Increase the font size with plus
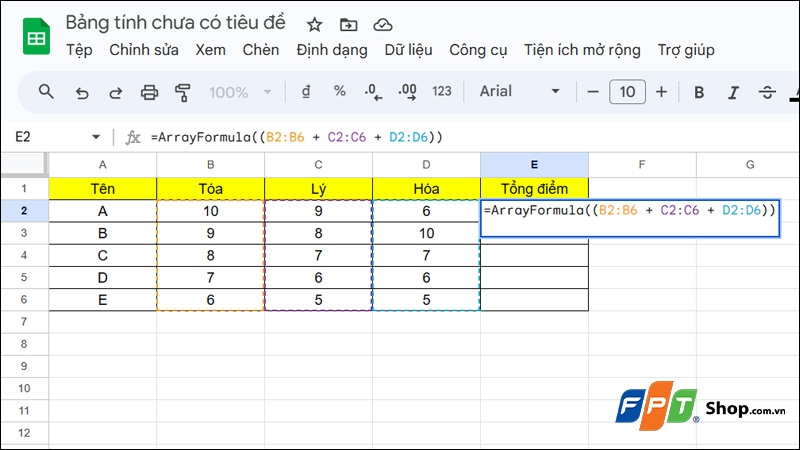The image size is (800, 450). (x=661, y=92)
